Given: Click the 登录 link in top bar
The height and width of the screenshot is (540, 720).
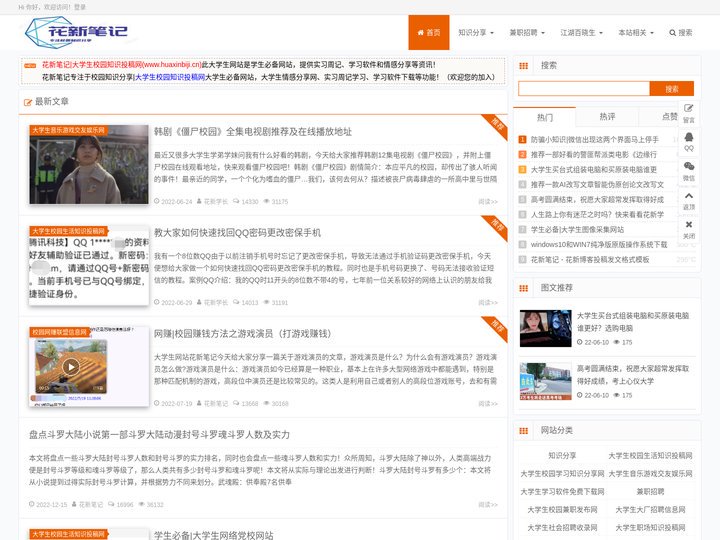Looking at the screenshot, I should coord(80,7).
